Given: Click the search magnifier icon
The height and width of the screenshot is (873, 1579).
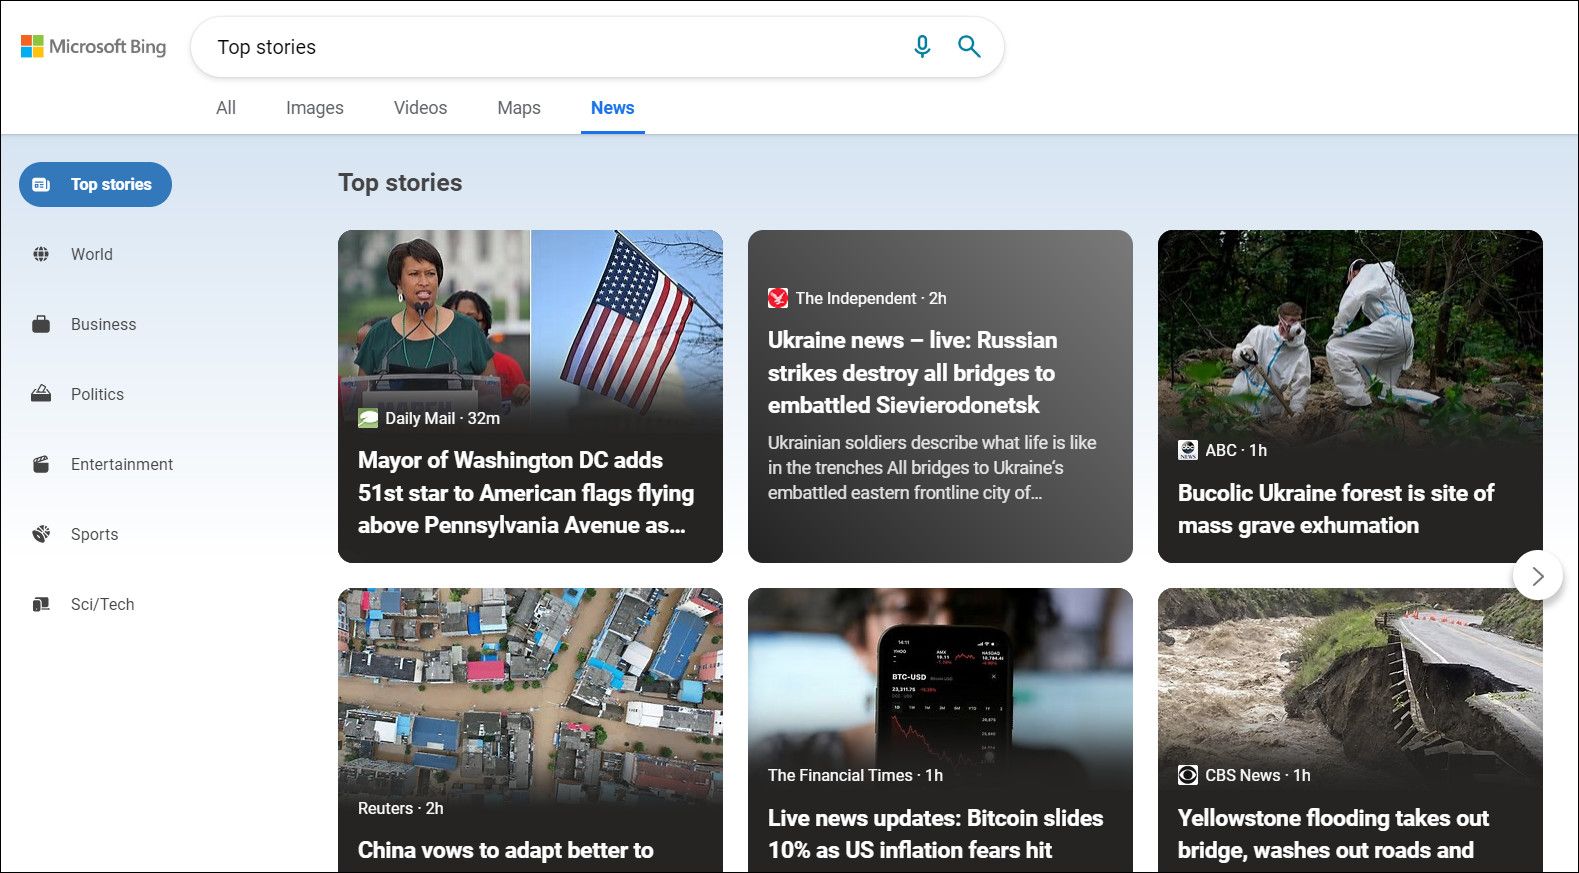Looking at the screenshot, I should [969, 46].
